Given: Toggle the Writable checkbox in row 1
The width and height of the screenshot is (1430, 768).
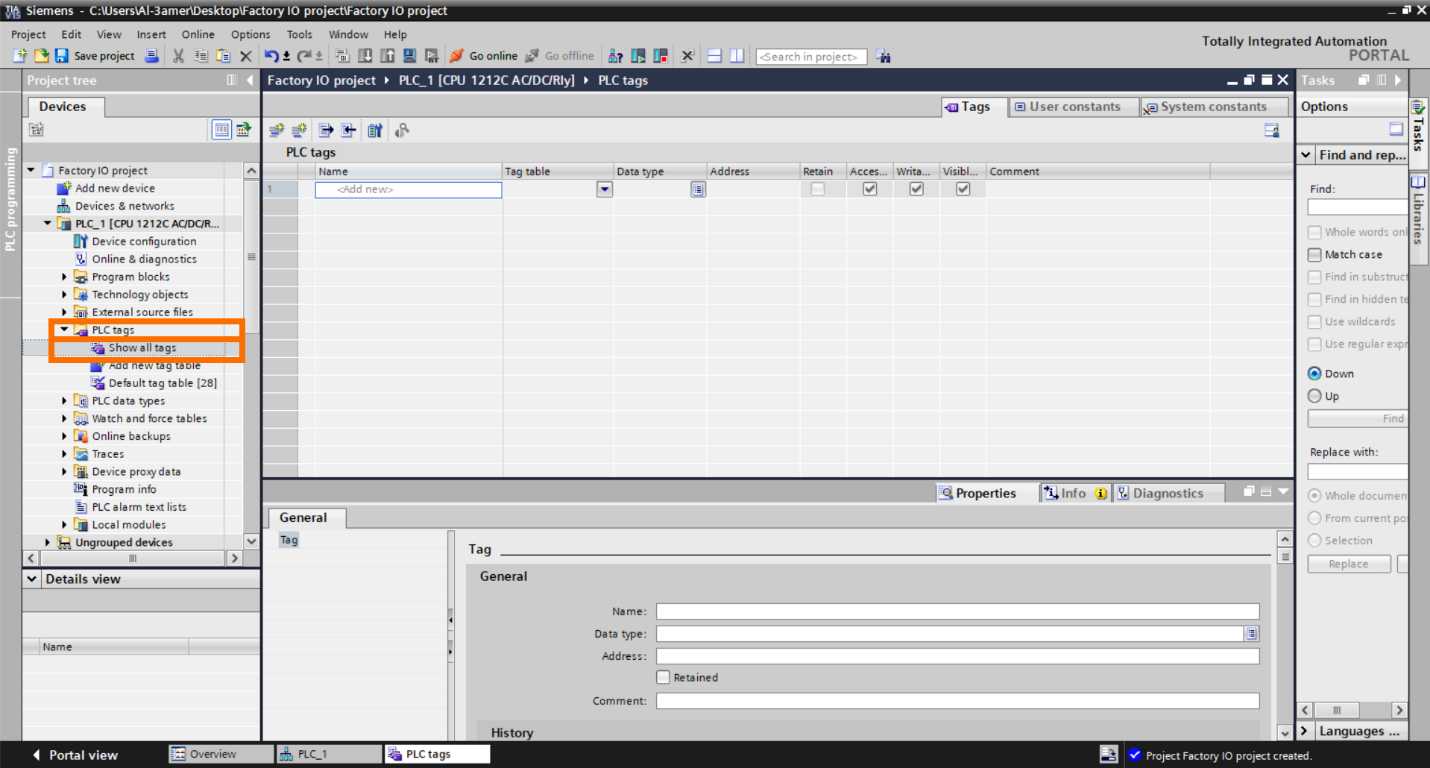Looking at the screenshot, I should 916,189.
